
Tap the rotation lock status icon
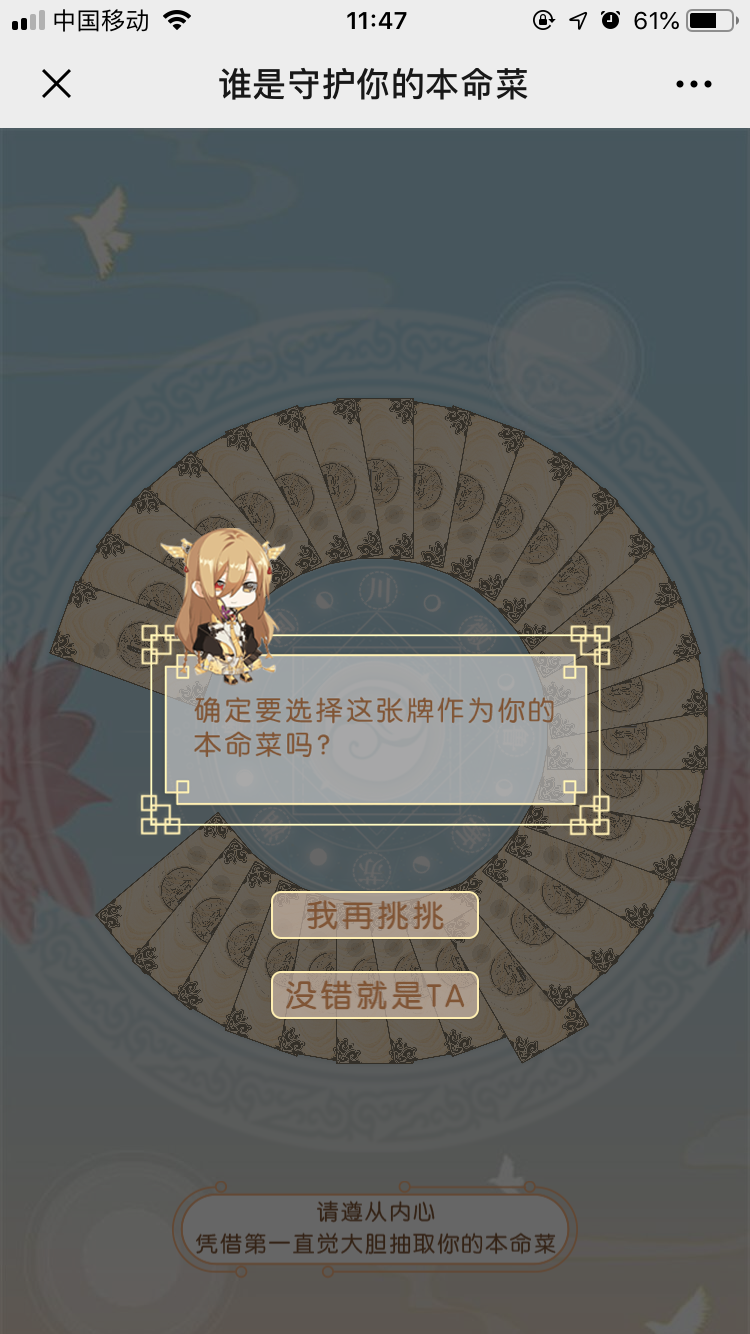pos(544,21)
